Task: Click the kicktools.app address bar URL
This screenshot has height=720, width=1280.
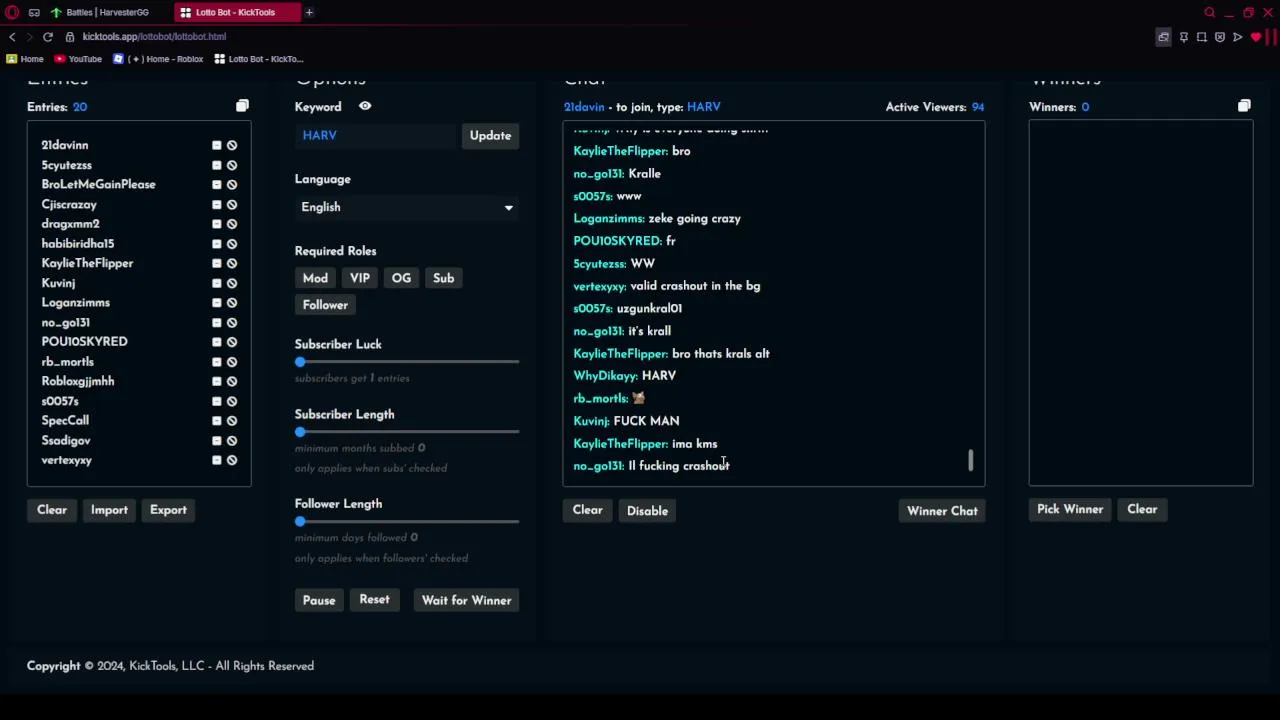Action: [154, 37]
